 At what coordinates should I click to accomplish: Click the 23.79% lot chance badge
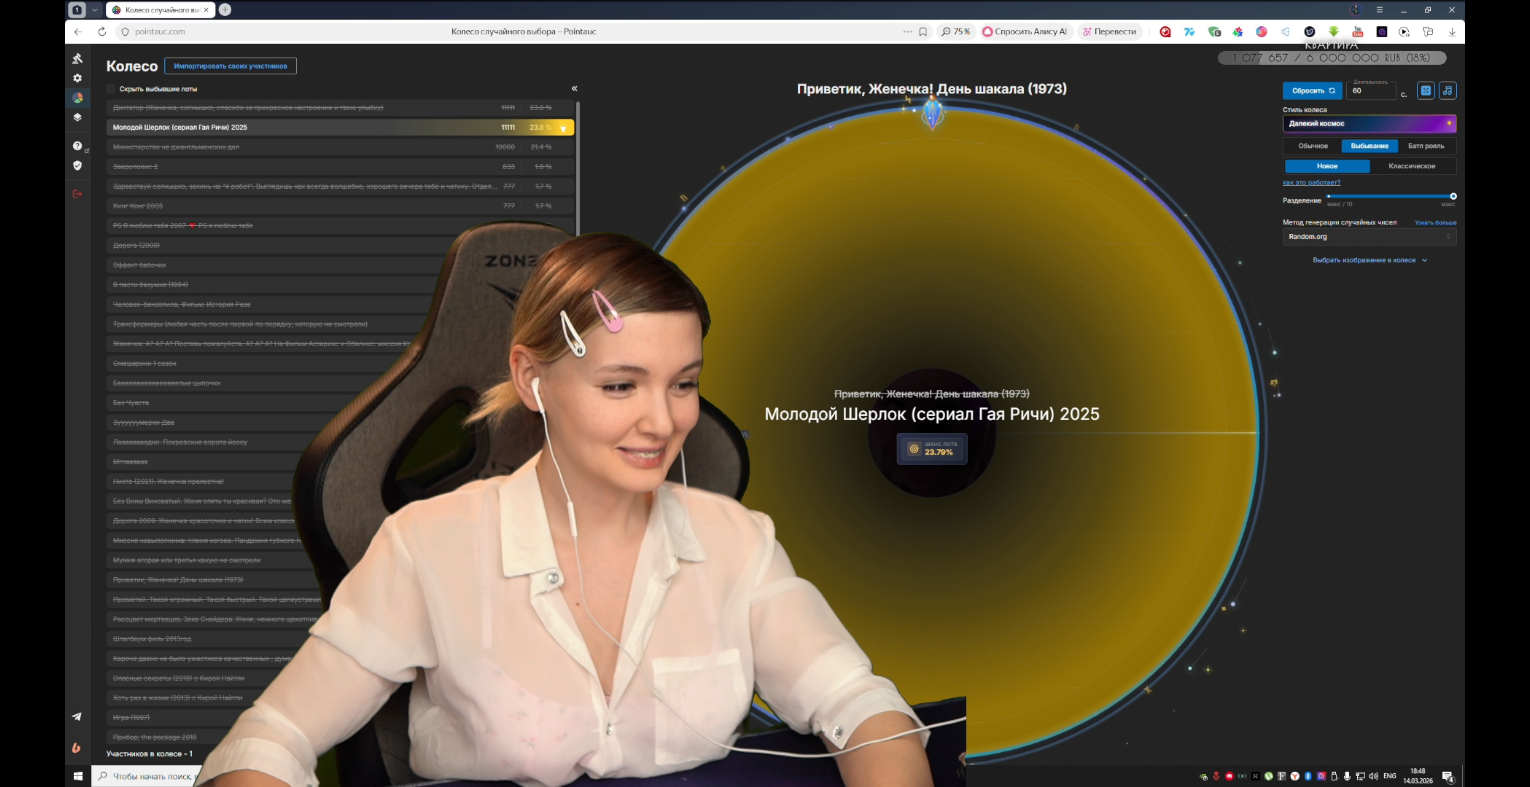point(932,448)
